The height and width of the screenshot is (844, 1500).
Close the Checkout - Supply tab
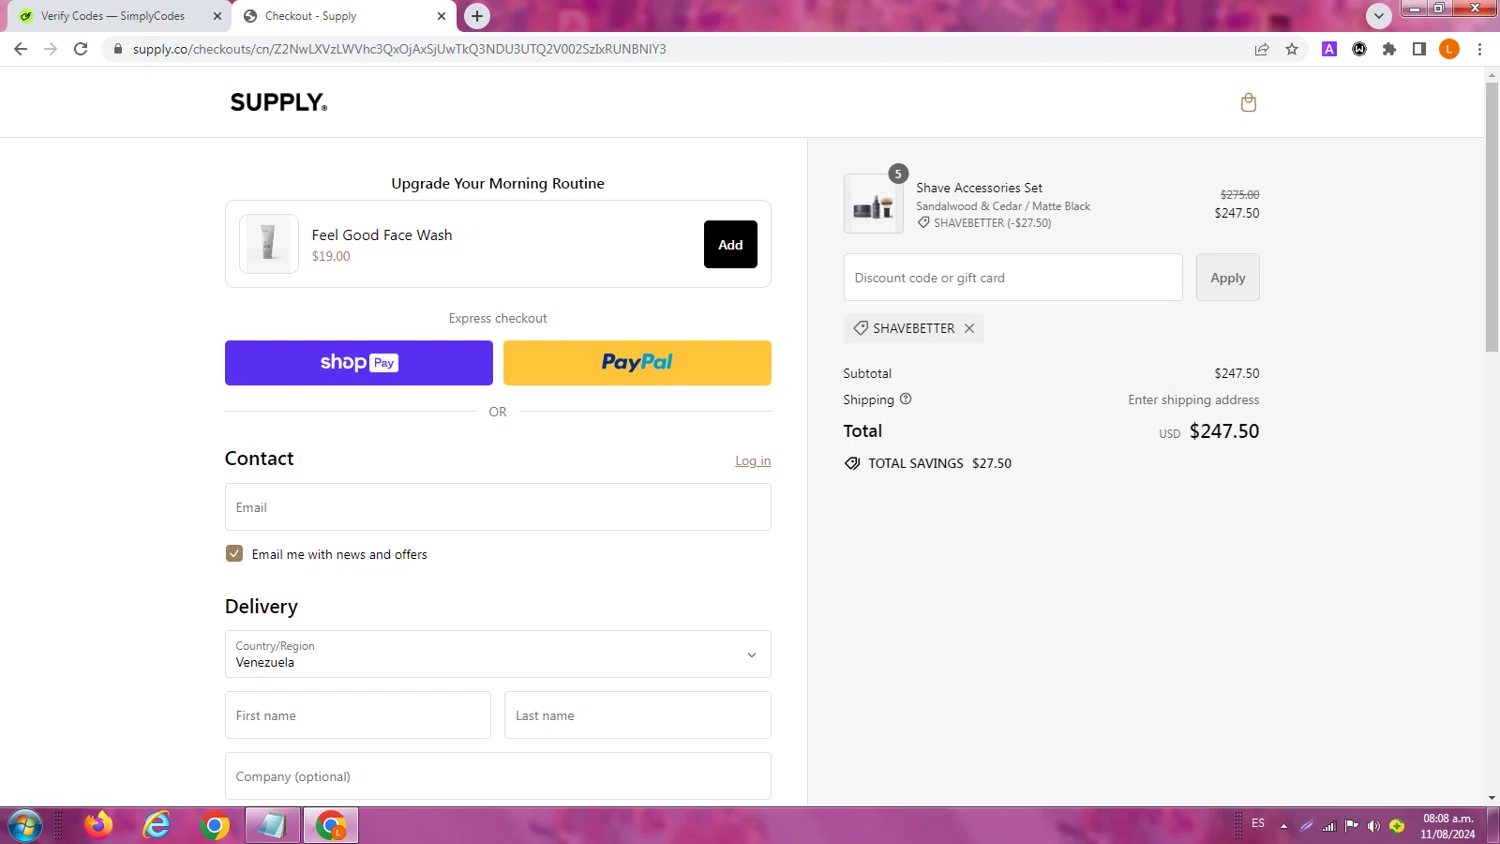click(441, 16)
